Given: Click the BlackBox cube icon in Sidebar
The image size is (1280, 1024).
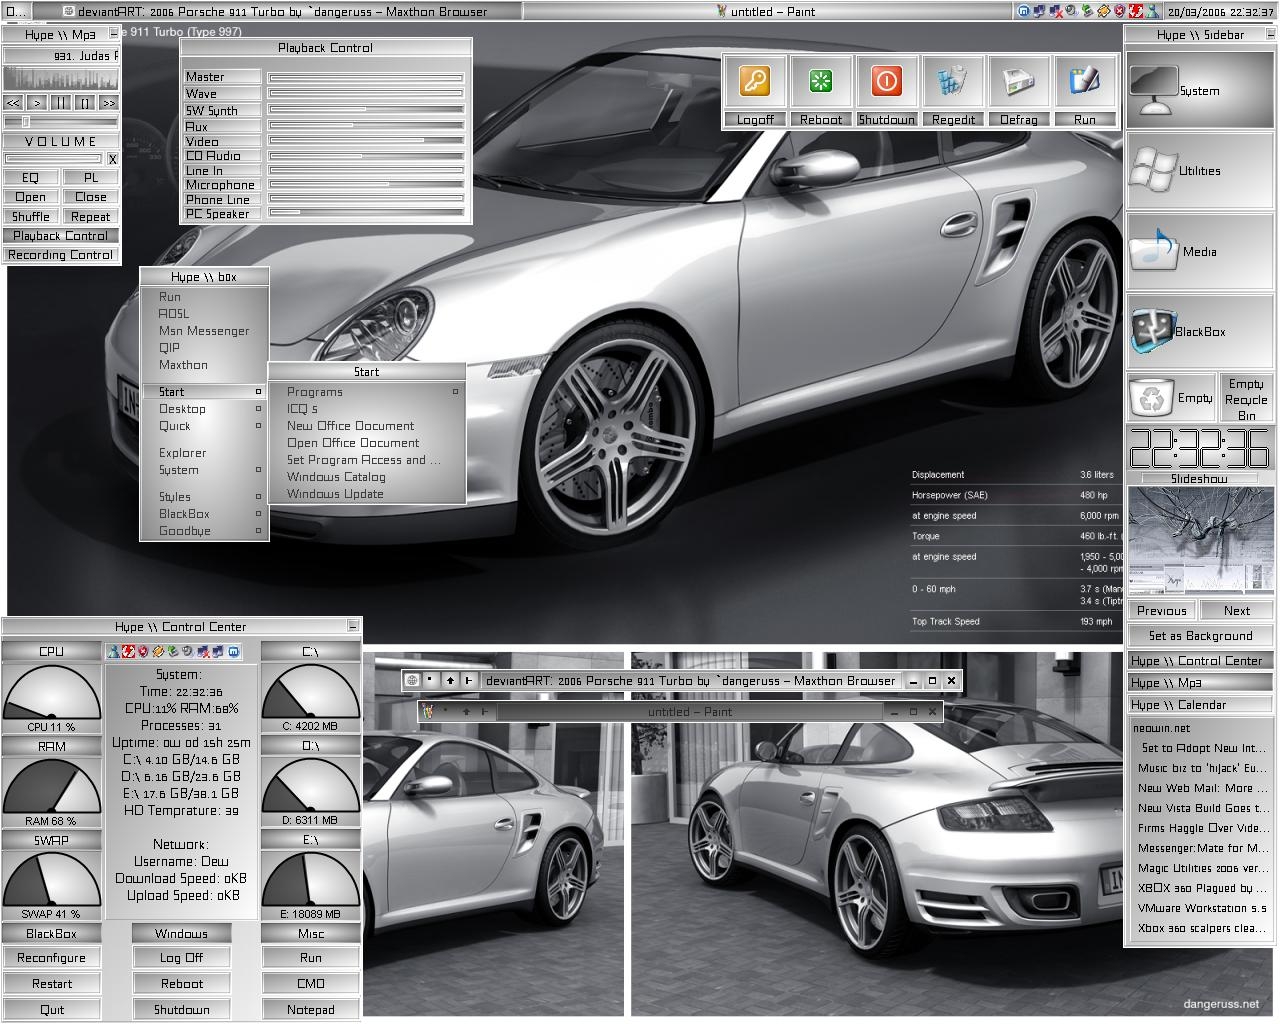Looking at the screenshot, I should coord(1152,331).
